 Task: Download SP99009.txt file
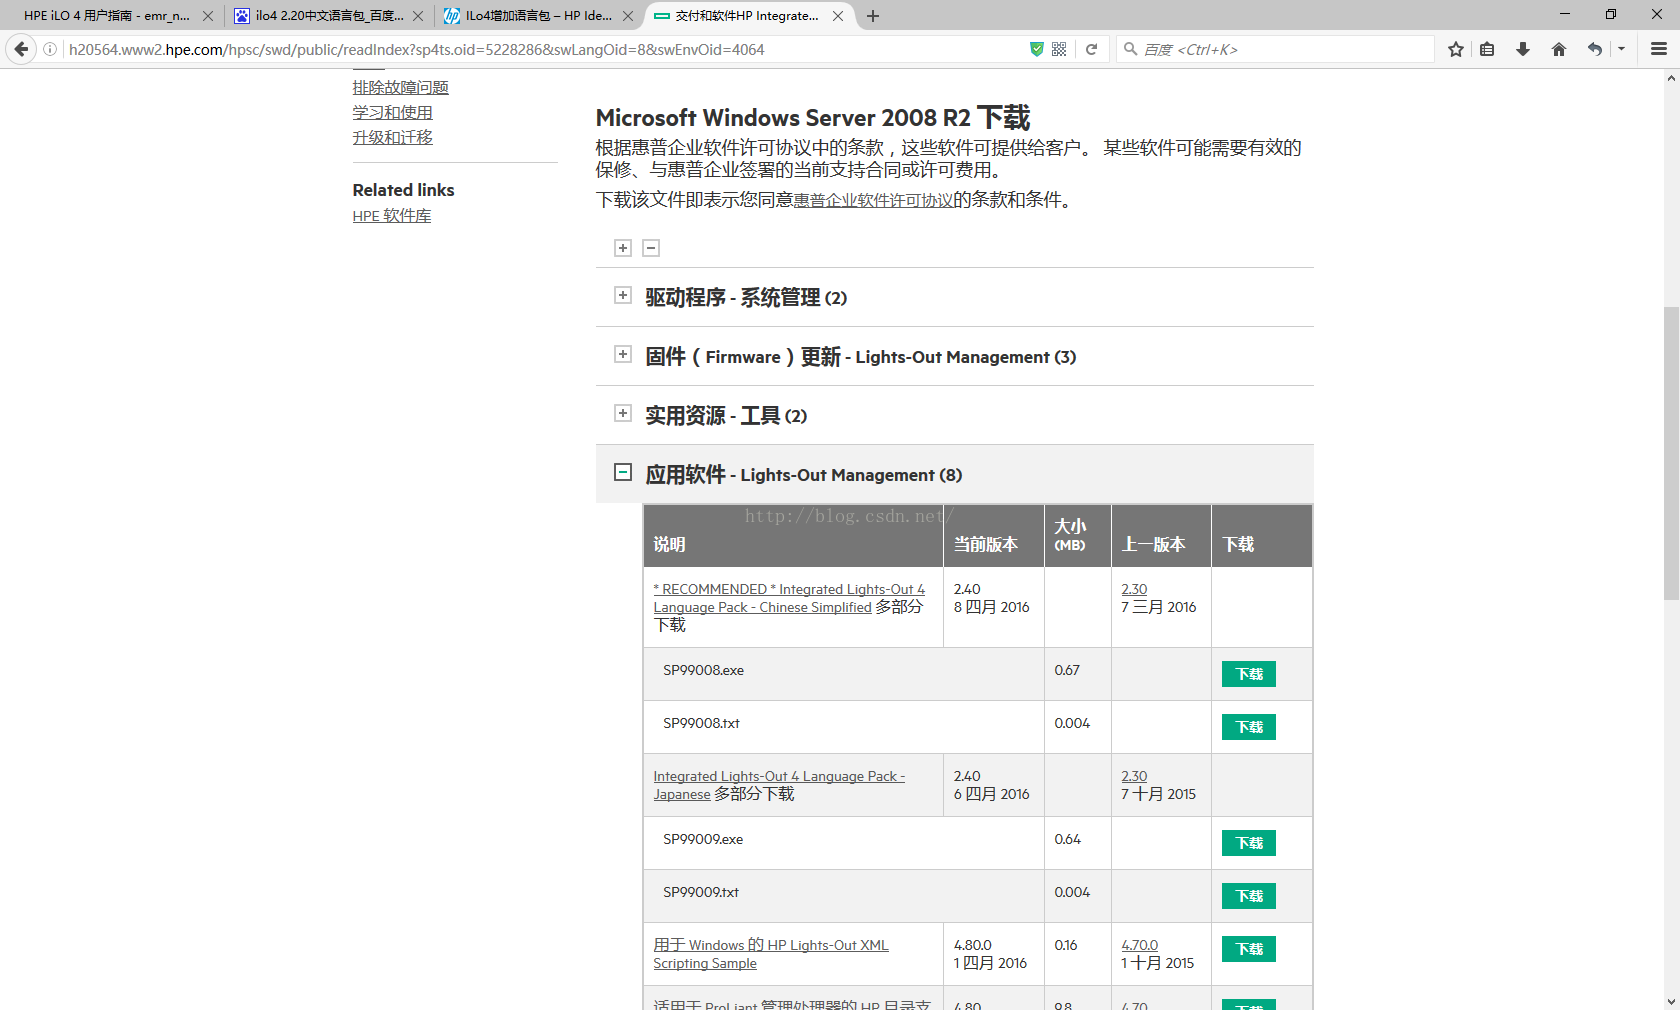tap(1248, 896)
